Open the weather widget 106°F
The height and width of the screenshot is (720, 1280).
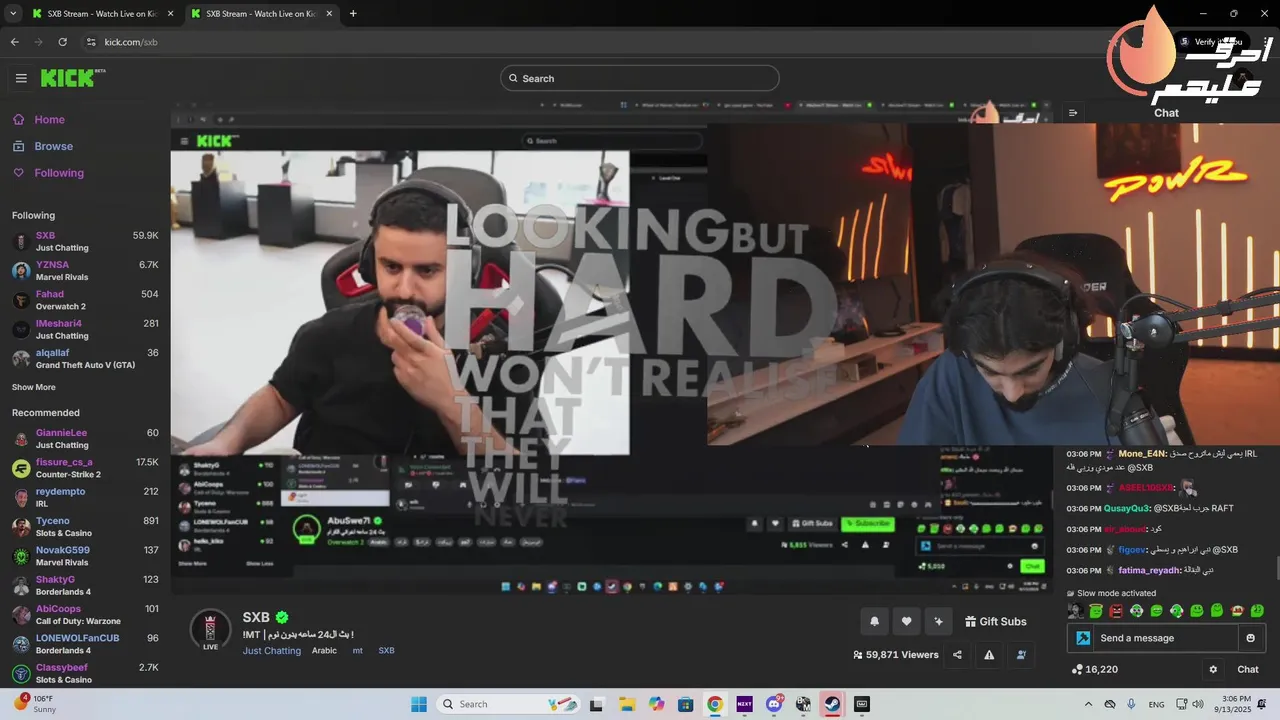[35, 704]
